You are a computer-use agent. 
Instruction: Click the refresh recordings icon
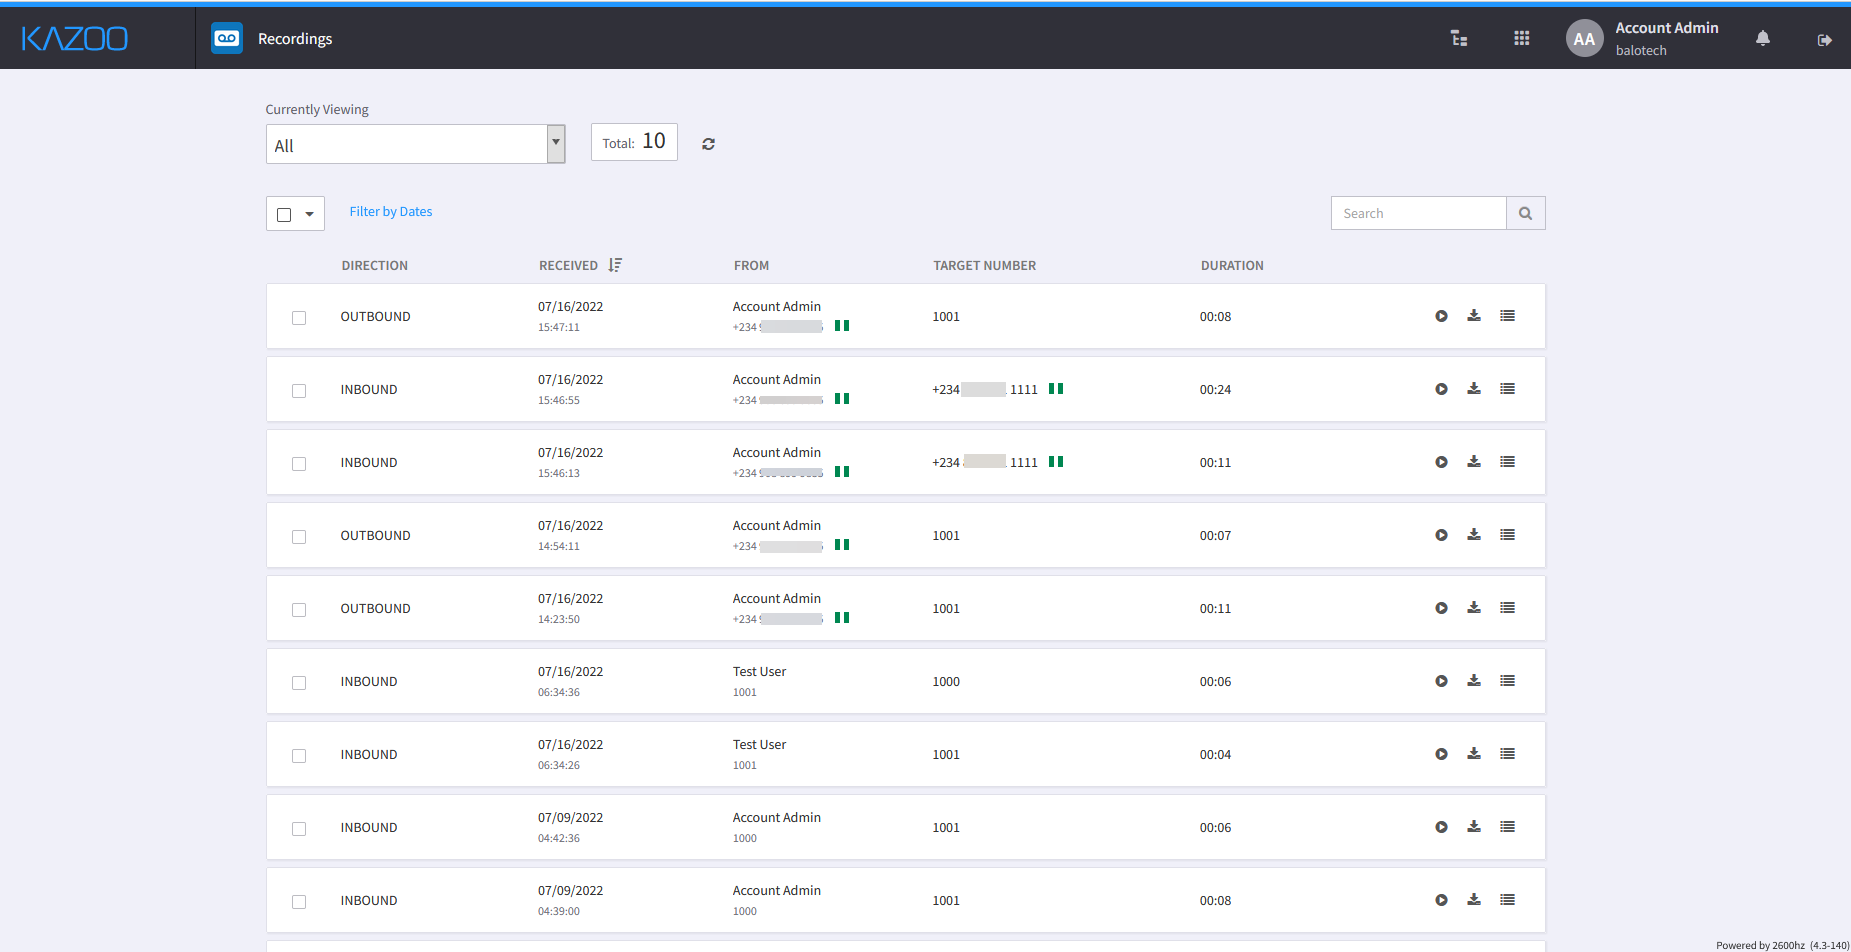(708, 144)
